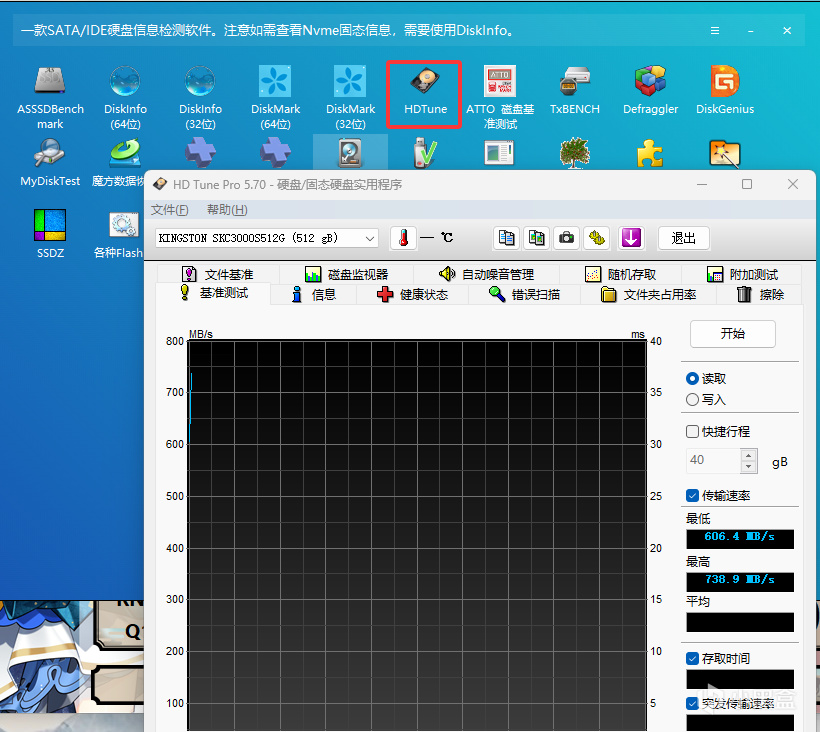Click the USB drive green check icon
The width and height of the screenshot is (820, 732).
pyautogui.click(x=425, y=153)
